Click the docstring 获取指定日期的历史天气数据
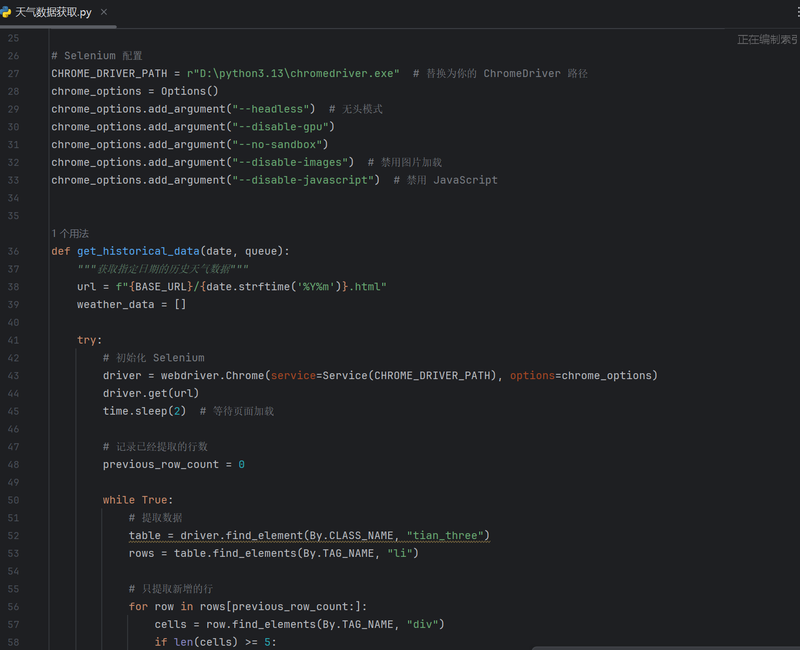This screenshot has height=650, width=800. click(163, 269)
